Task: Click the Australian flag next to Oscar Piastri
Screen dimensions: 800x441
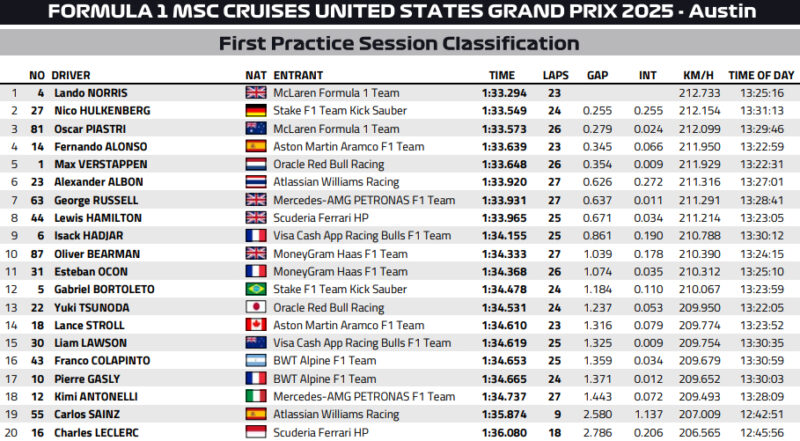Action: pyautogui.click(x=256, y=128)
